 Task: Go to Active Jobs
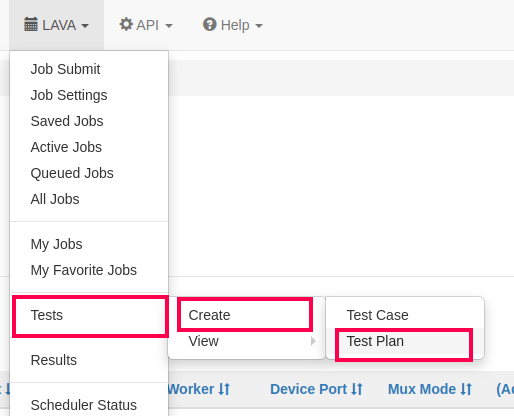pos(89,147)
